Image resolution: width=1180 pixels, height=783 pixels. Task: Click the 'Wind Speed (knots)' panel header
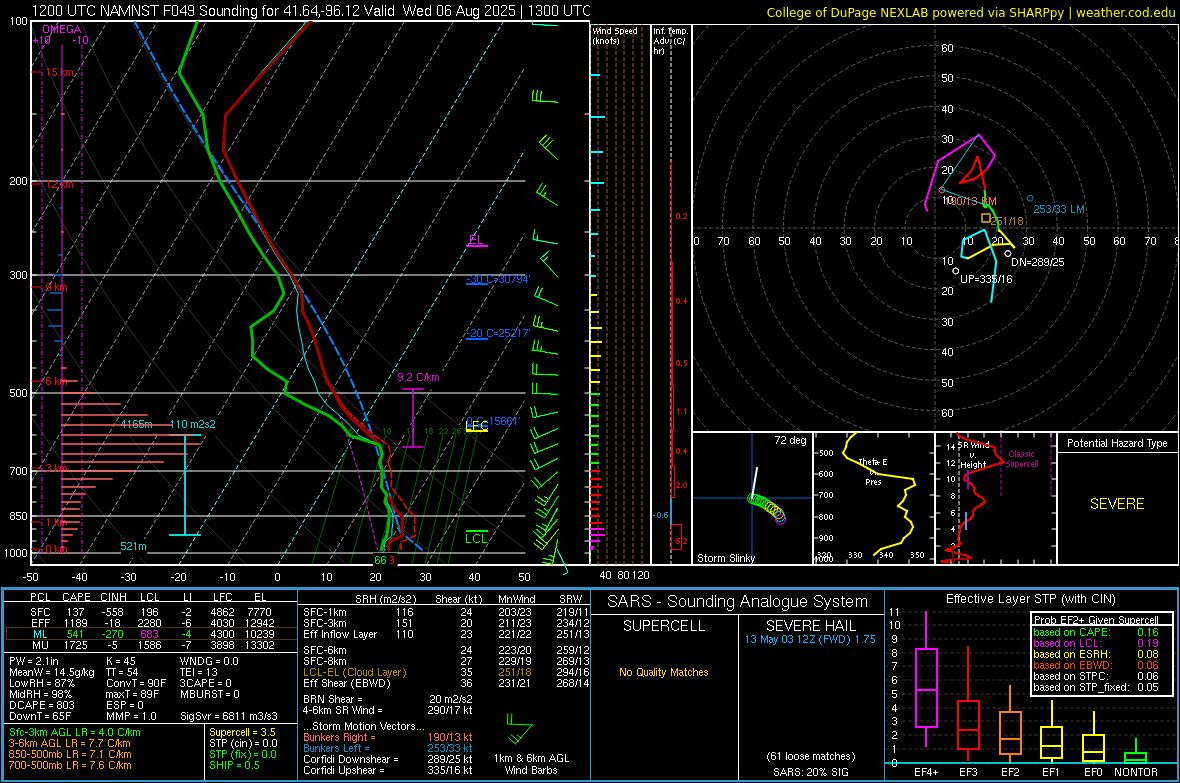(x=615, y=35)
